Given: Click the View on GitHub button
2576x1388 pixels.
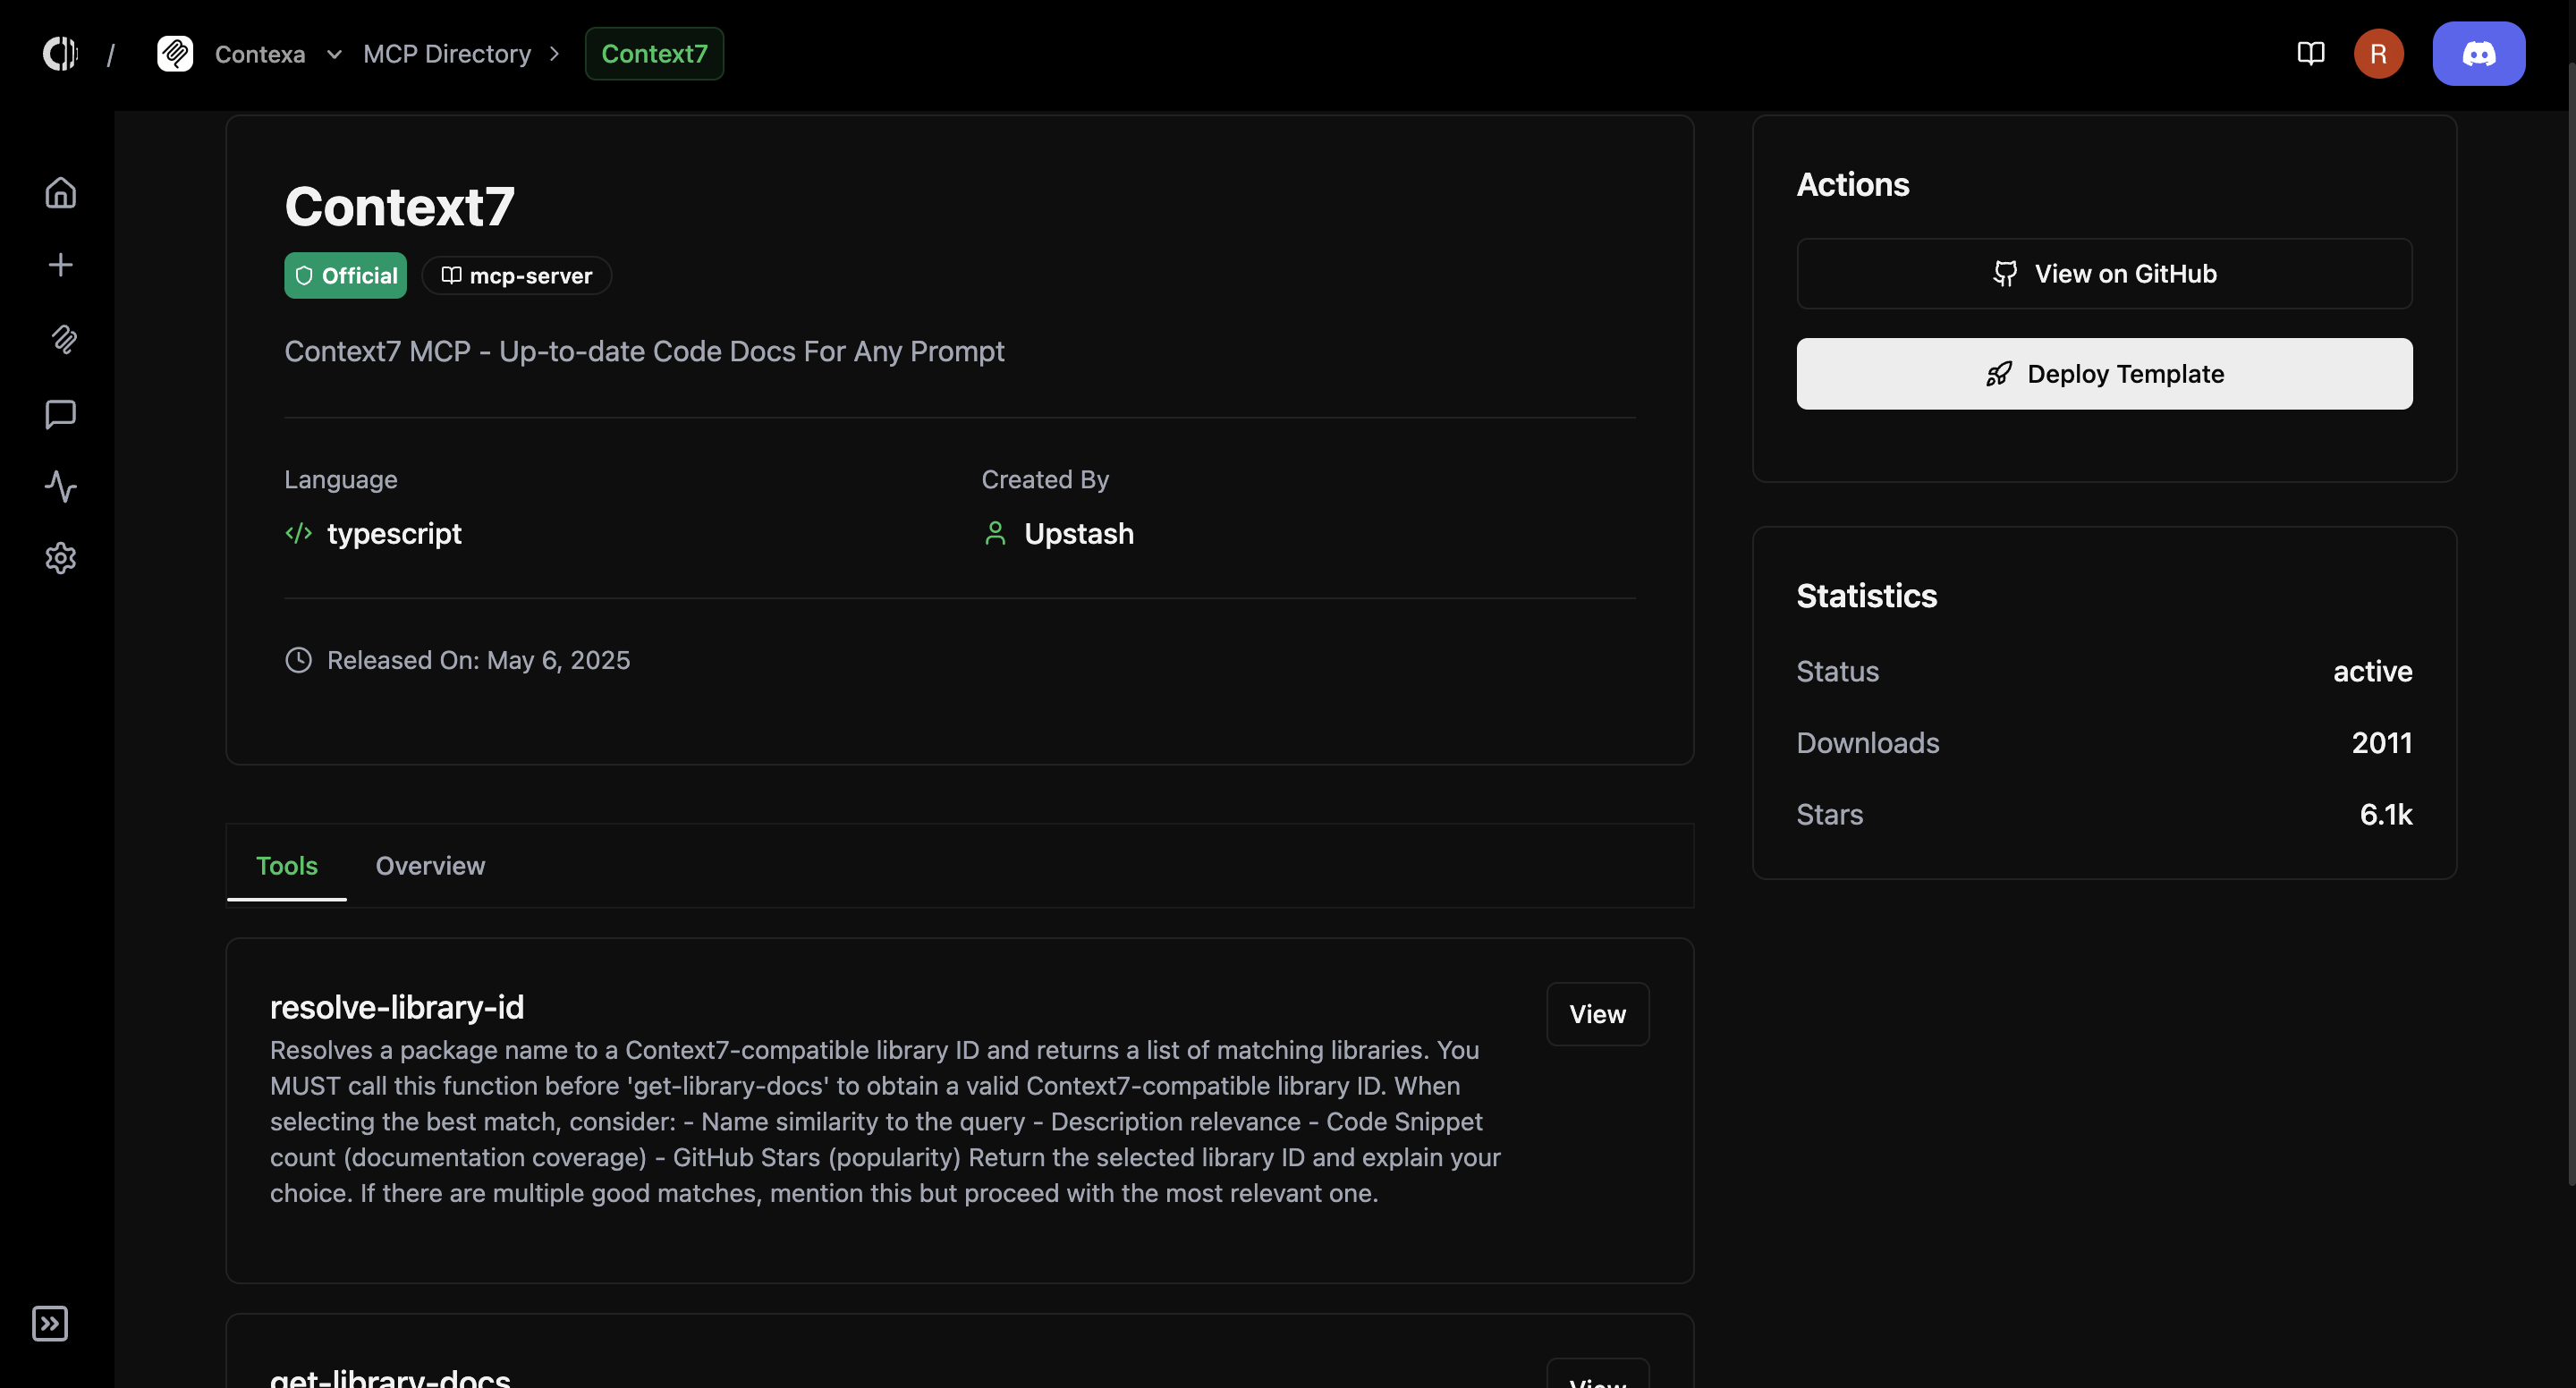Looking at the screenshot, I should tap(2104, 273).
